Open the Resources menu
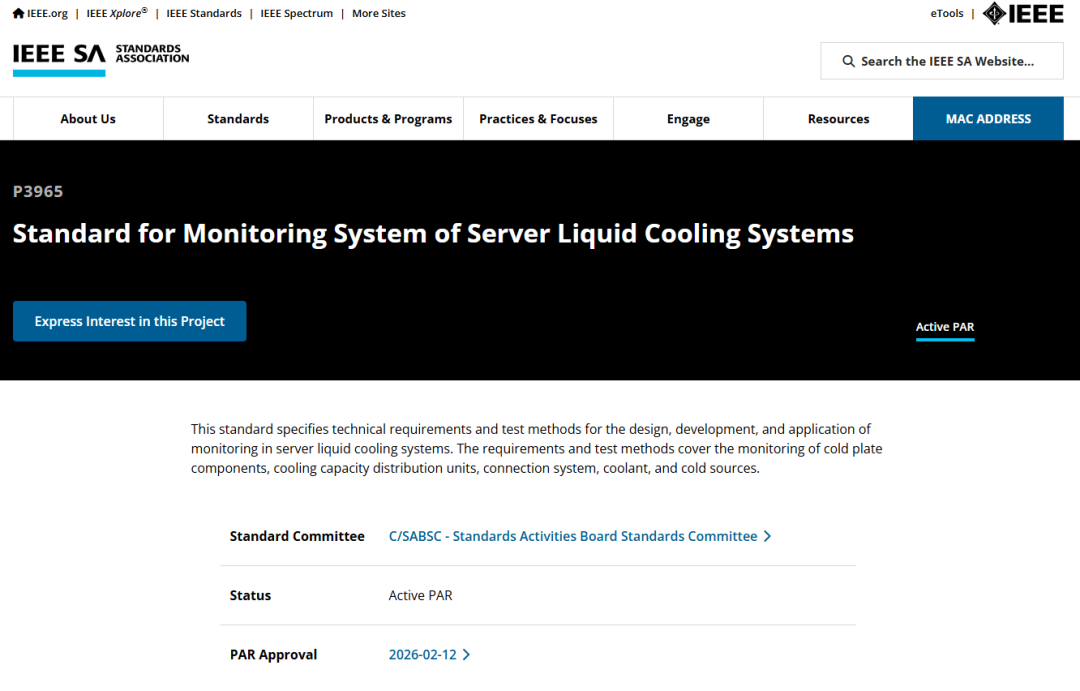 [838, 118]
